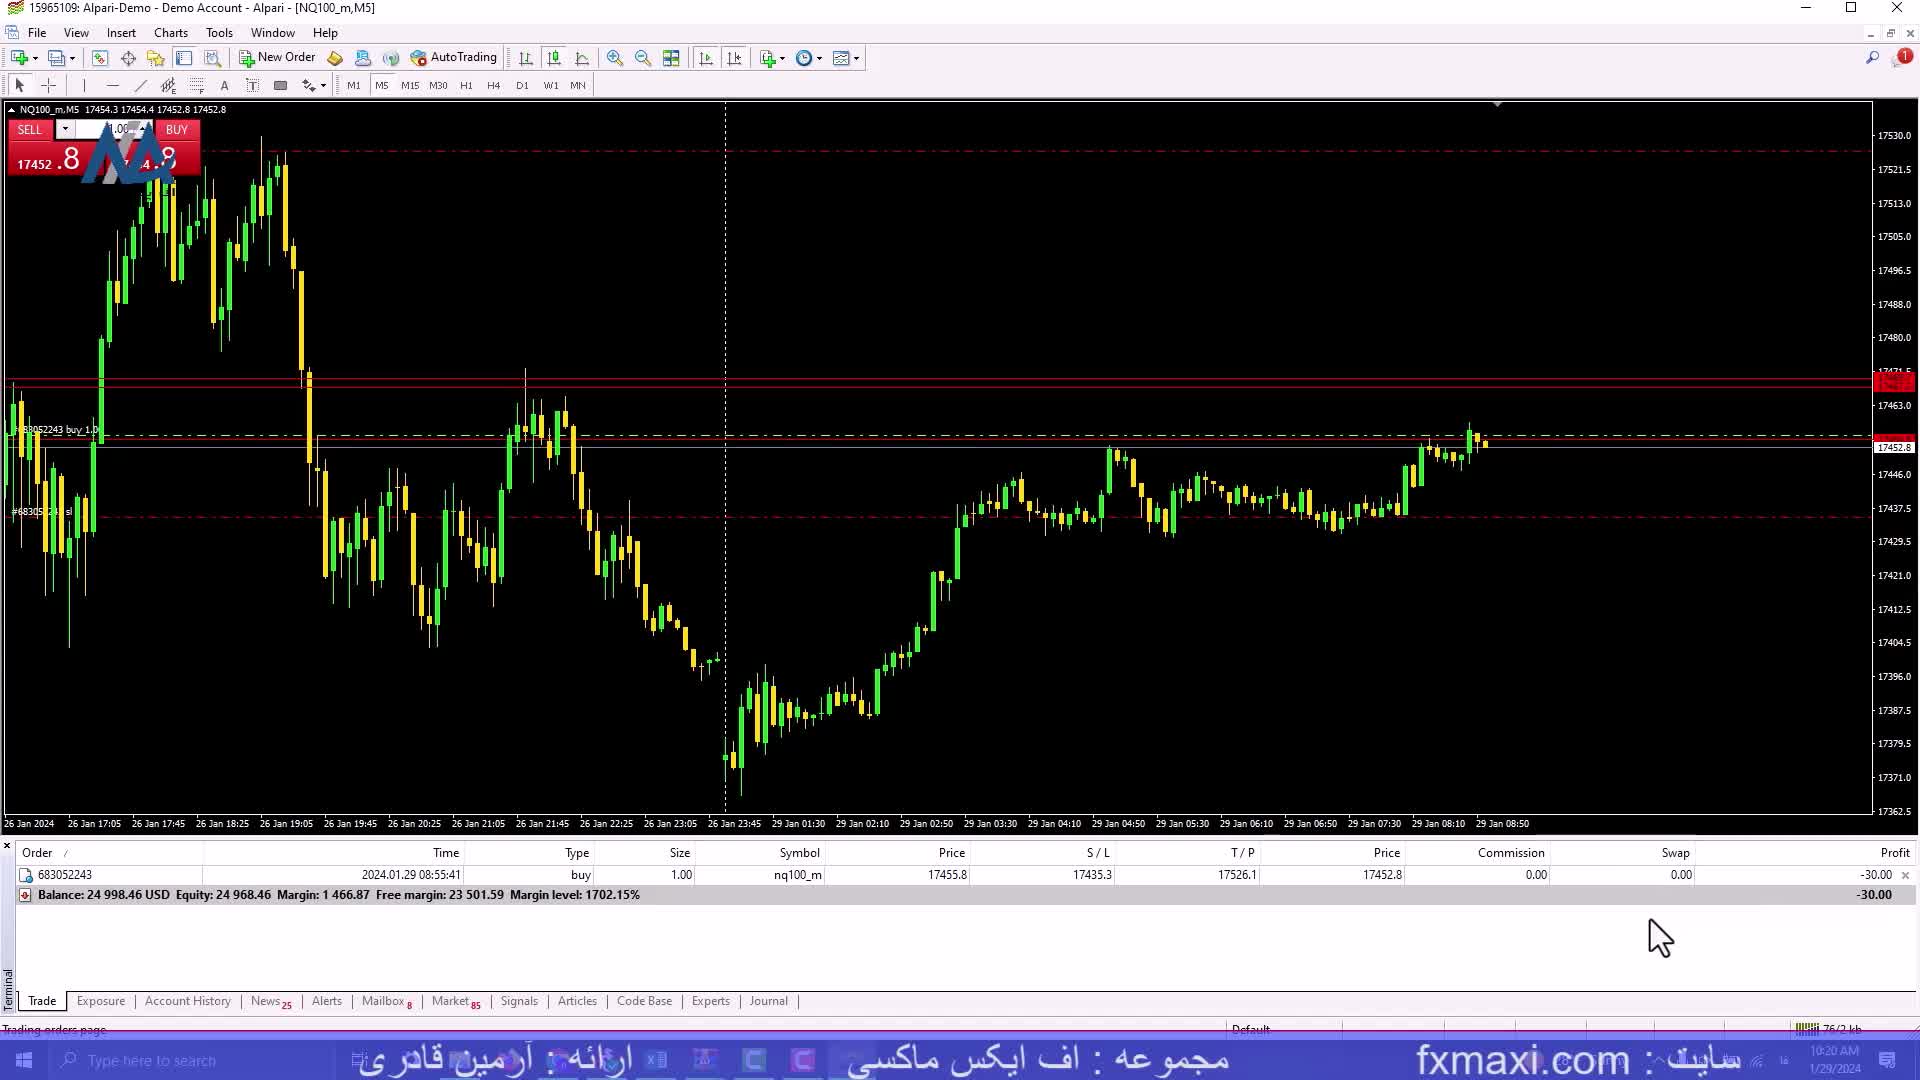Open the arrows objects dropdown
The height and width of the screenshot is (1080, 1920).
(x=314, y=85)
